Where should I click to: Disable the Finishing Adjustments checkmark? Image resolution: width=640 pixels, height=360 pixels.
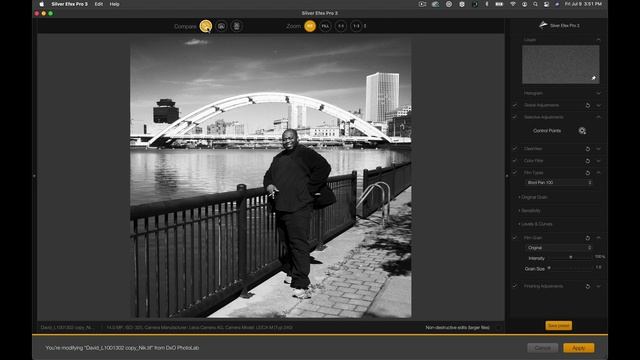515,286
